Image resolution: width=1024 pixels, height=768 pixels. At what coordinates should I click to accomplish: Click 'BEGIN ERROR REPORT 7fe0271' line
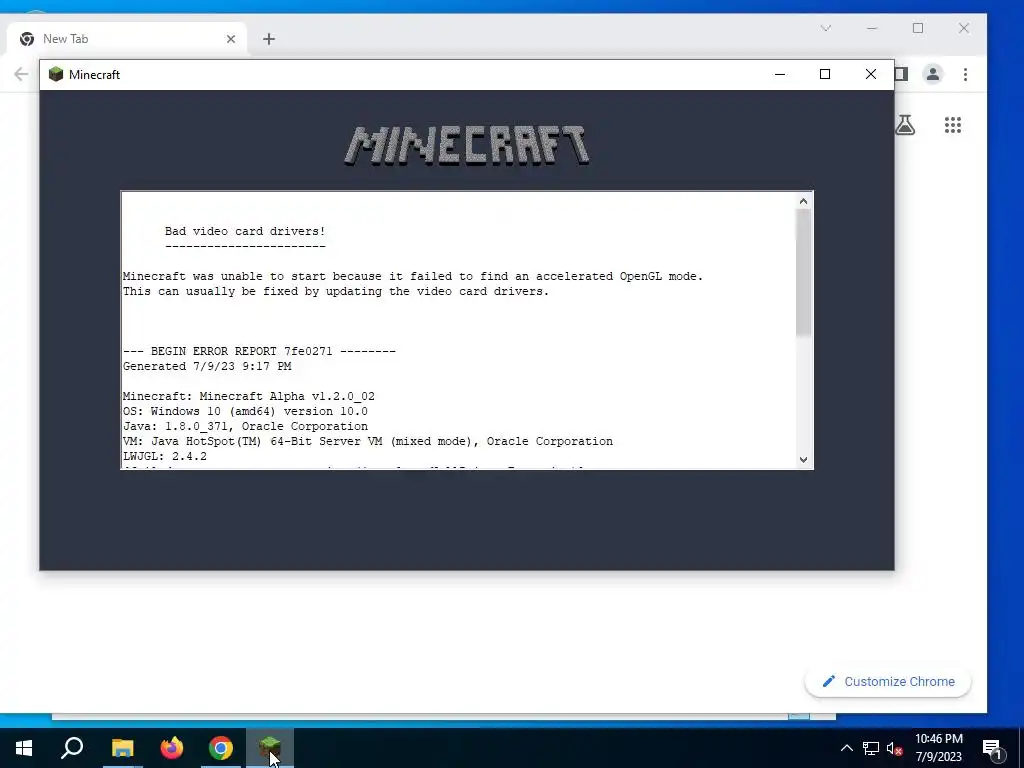coord(259,351)
